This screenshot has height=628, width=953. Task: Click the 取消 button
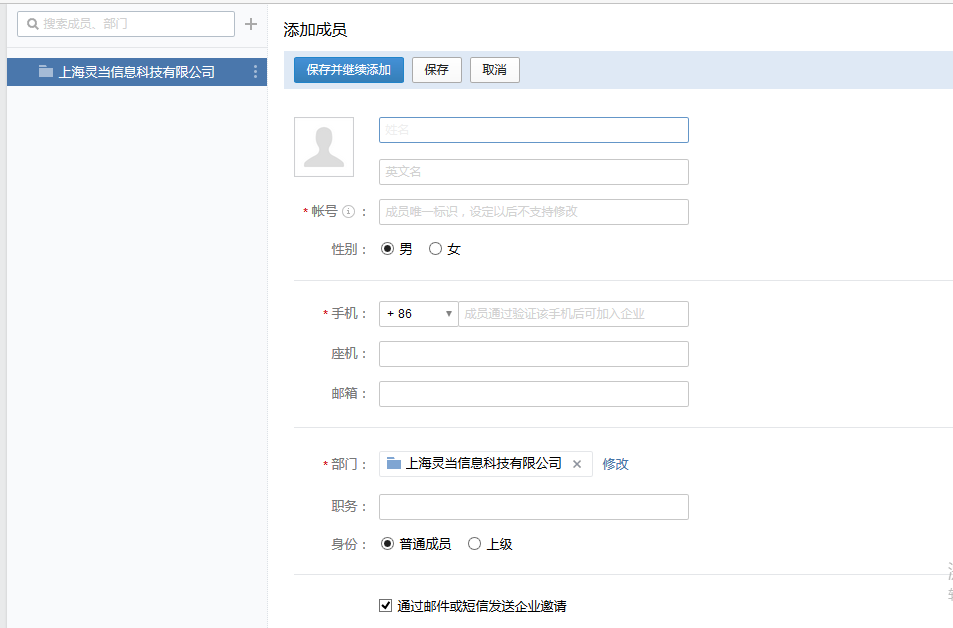(494, 70)
